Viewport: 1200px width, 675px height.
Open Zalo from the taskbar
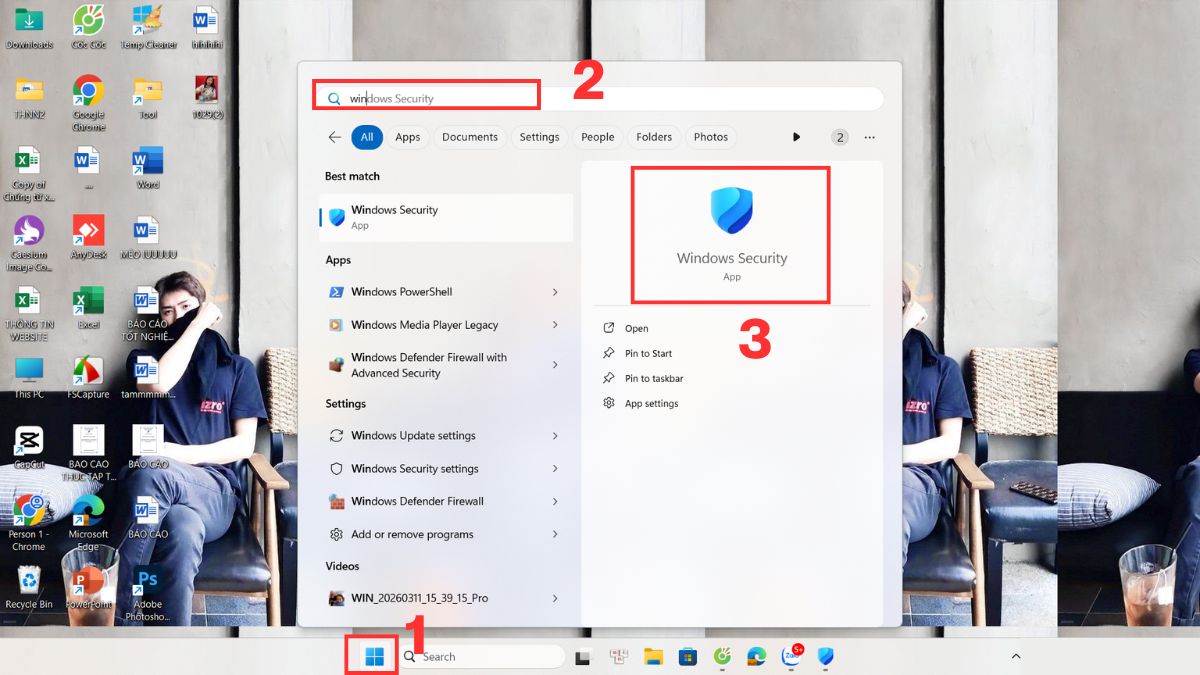tap(792, 656)
